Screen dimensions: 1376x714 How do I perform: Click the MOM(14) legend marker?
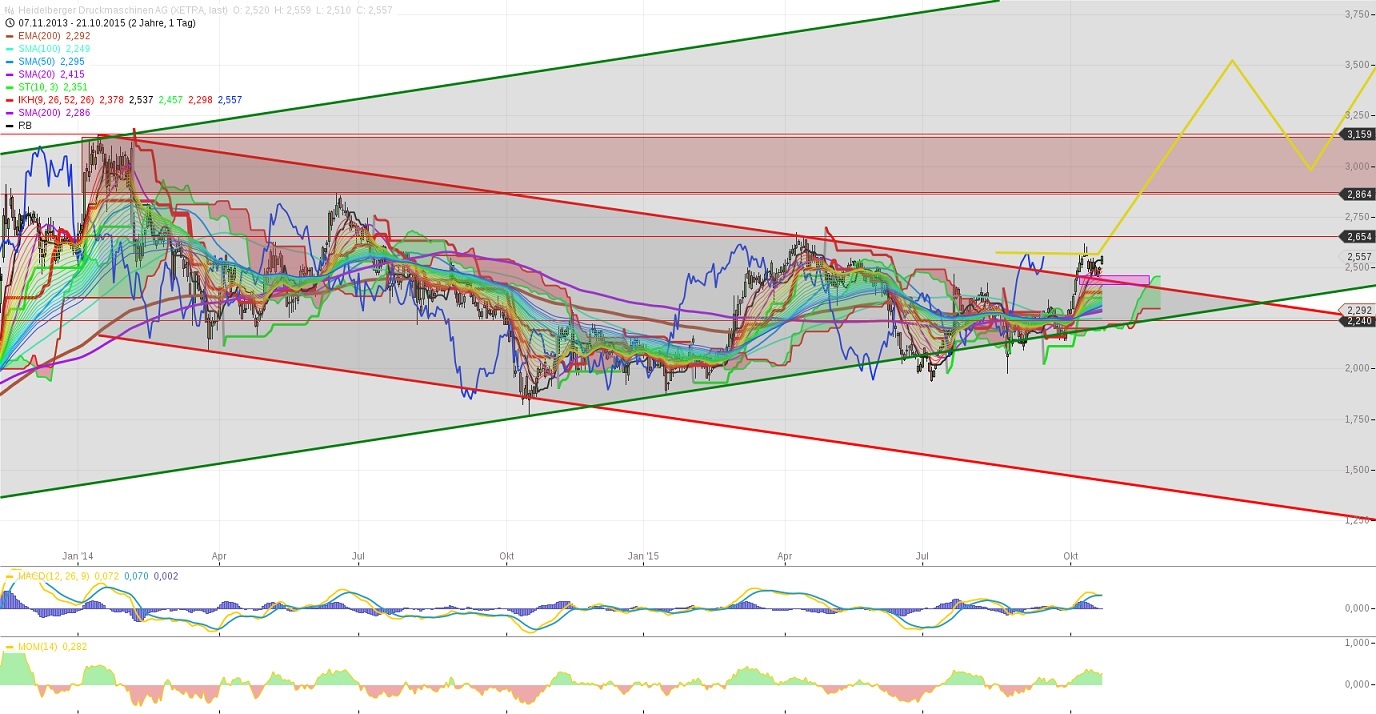click(10, 646)
